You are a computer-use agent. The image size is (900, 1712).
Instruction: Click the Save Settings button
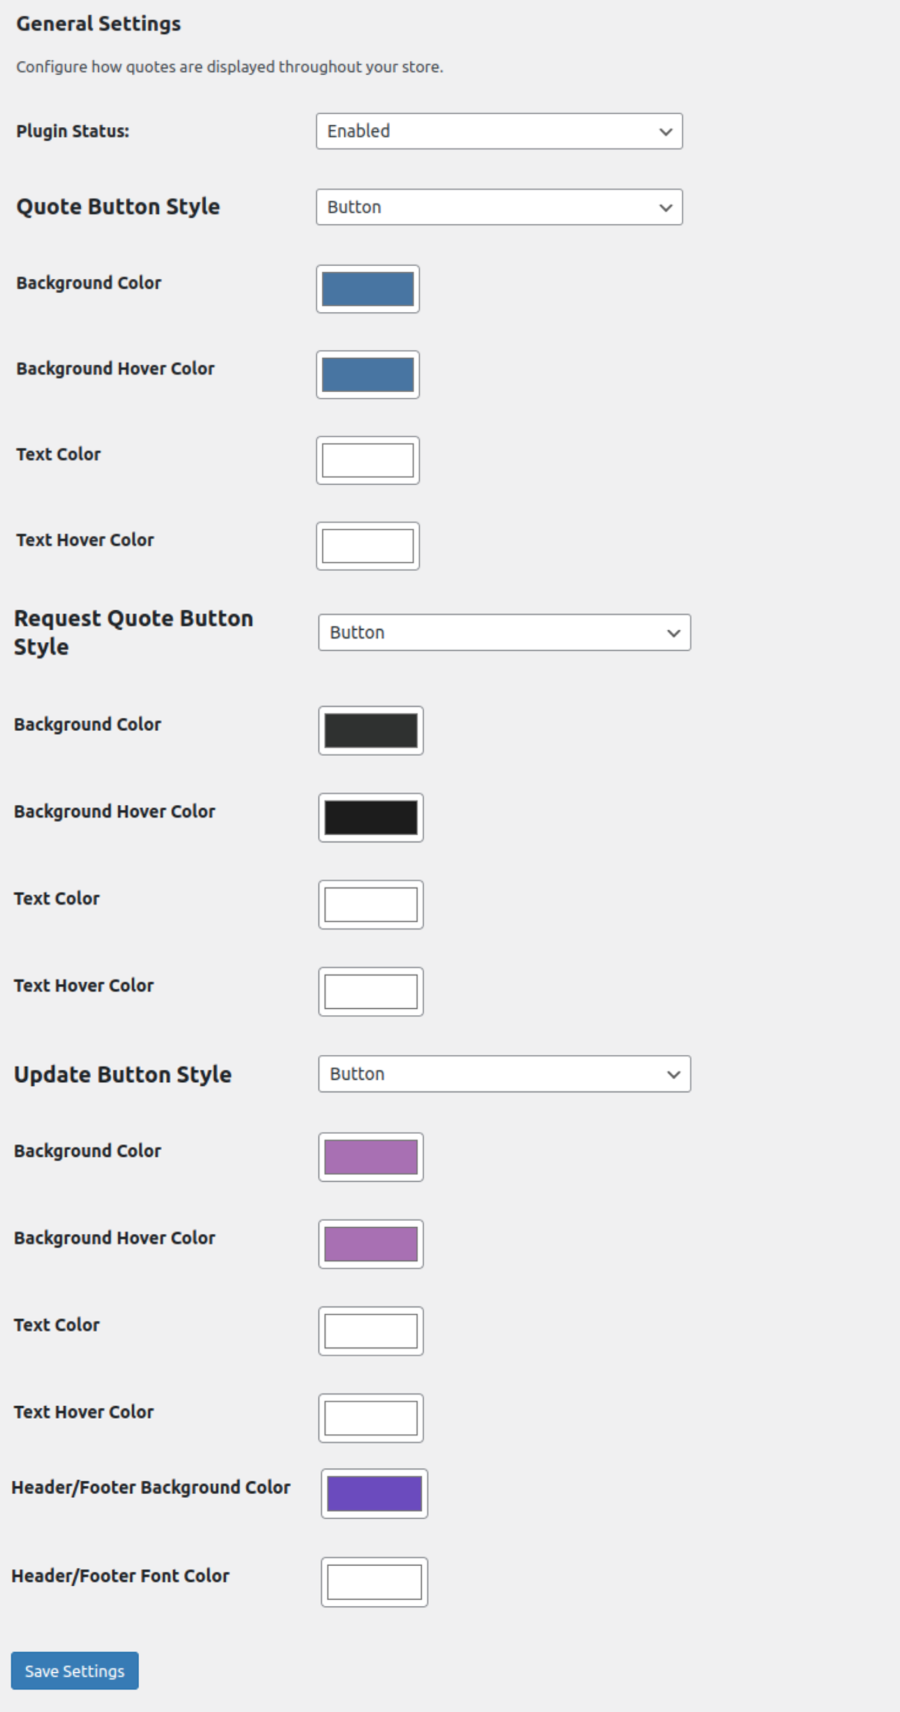tap(75, 1671)
